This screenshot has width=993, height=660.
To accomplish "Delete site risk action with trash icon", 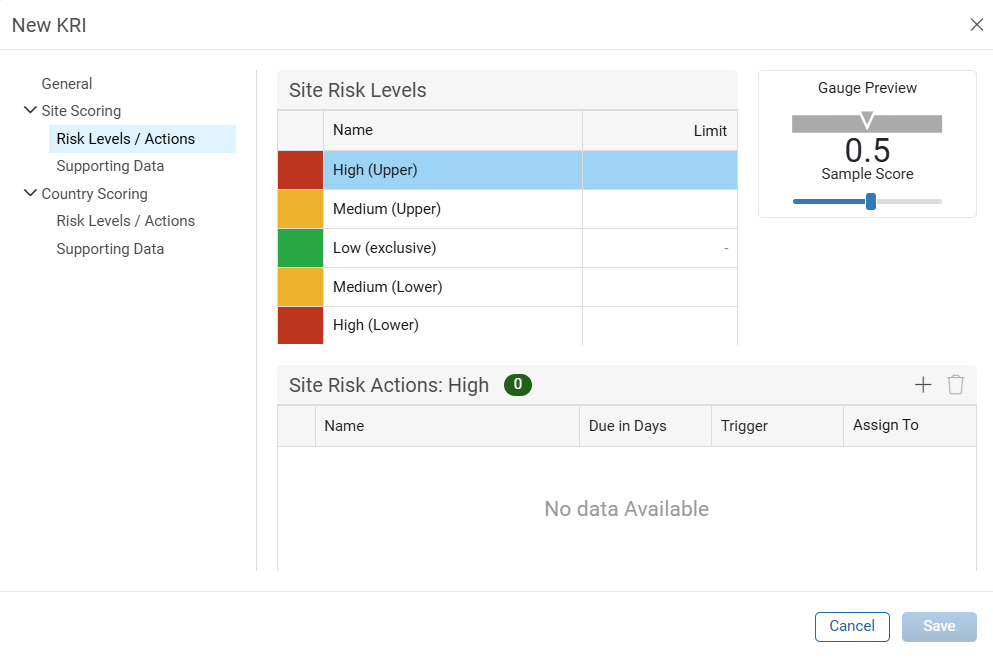I will pos(956,384).
